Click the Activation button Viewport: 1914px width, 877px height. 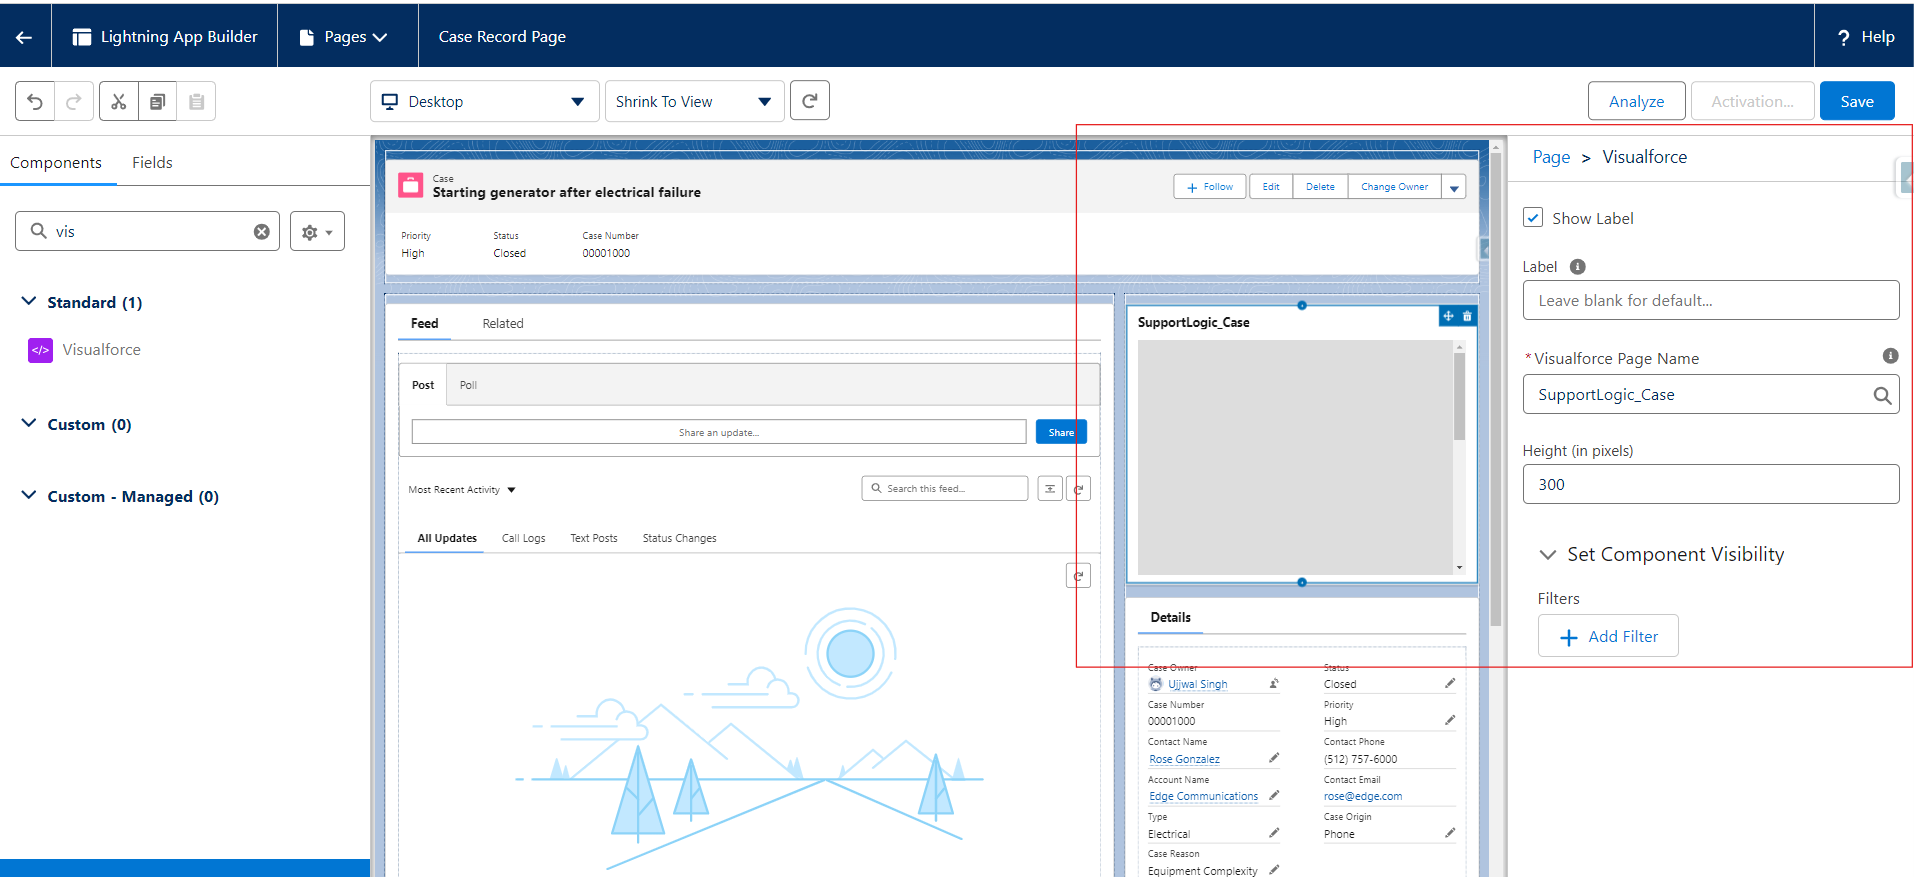[1752, 101]
